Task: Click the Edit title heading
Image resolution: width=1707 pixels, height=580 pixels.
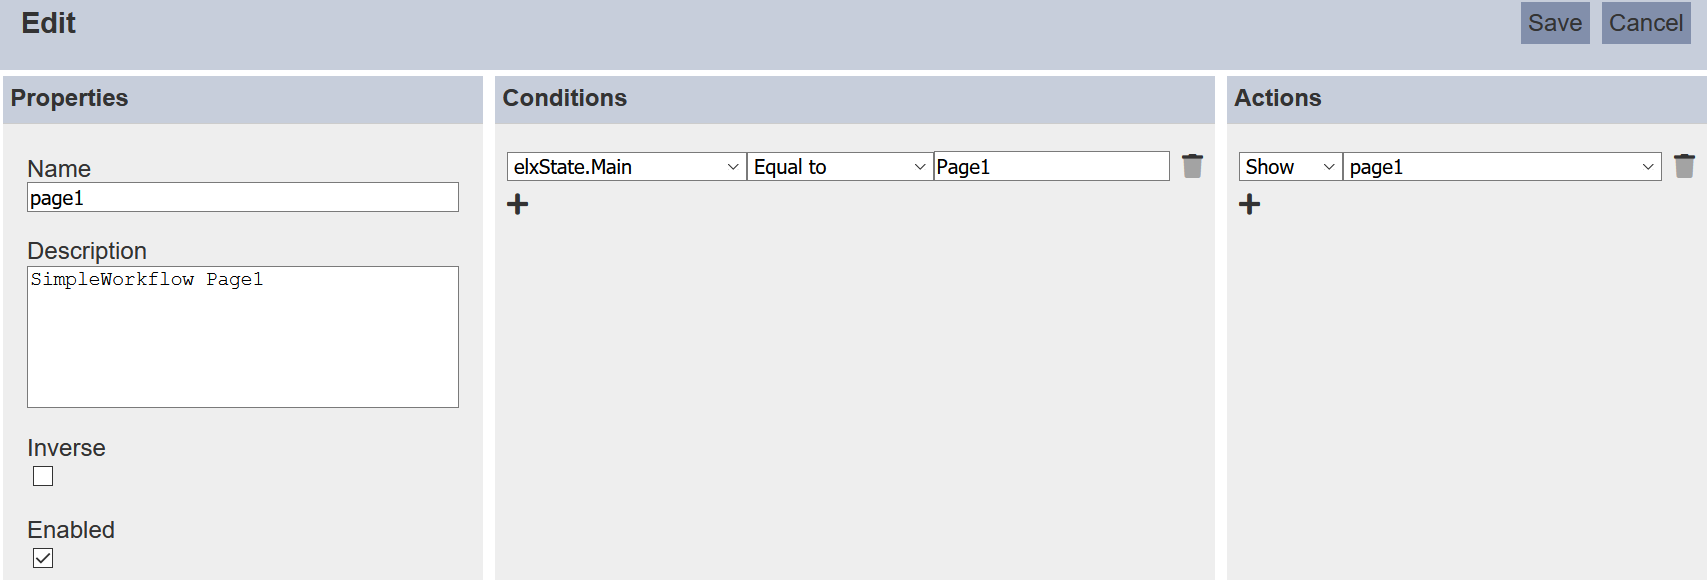Action: [49, 23]
